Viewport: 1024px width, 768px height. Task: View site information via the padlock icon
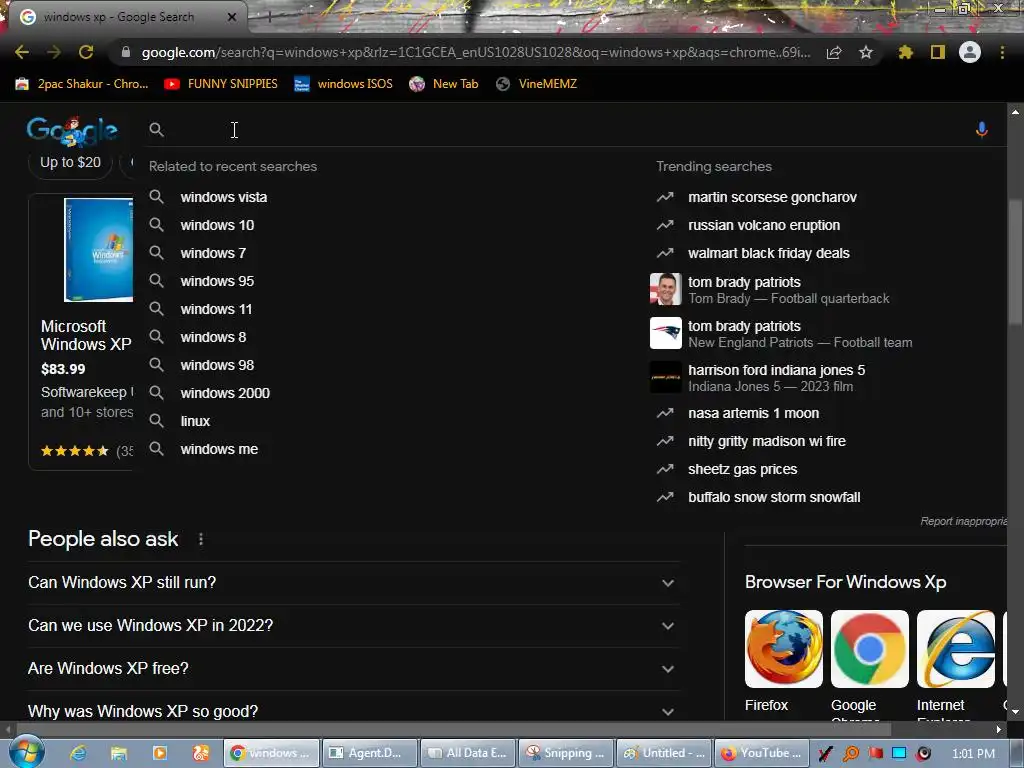(126, 52)
